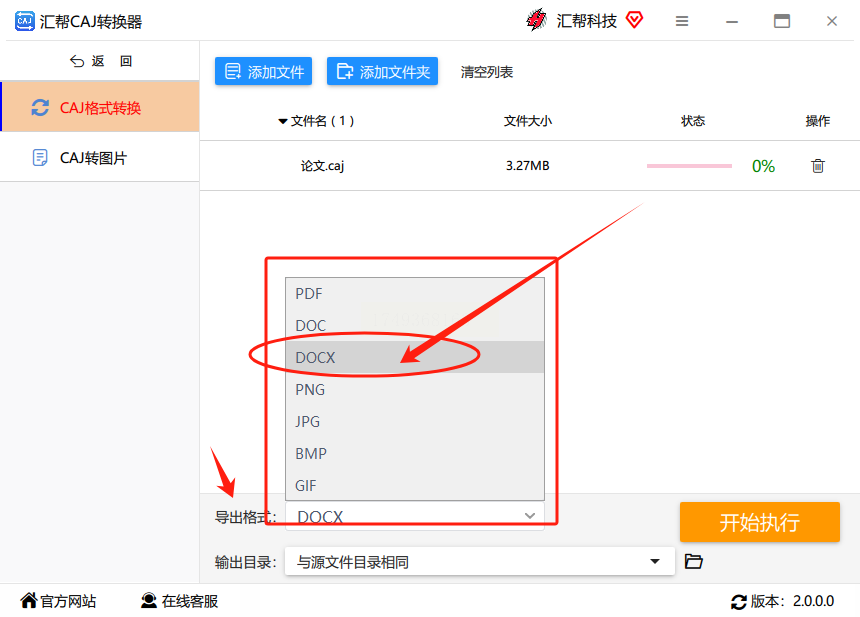Image resolution: width=860 pixels, height=617 pixels.
Task: Select the CAJ格式转换 sidebar tab
Action: 100,107
